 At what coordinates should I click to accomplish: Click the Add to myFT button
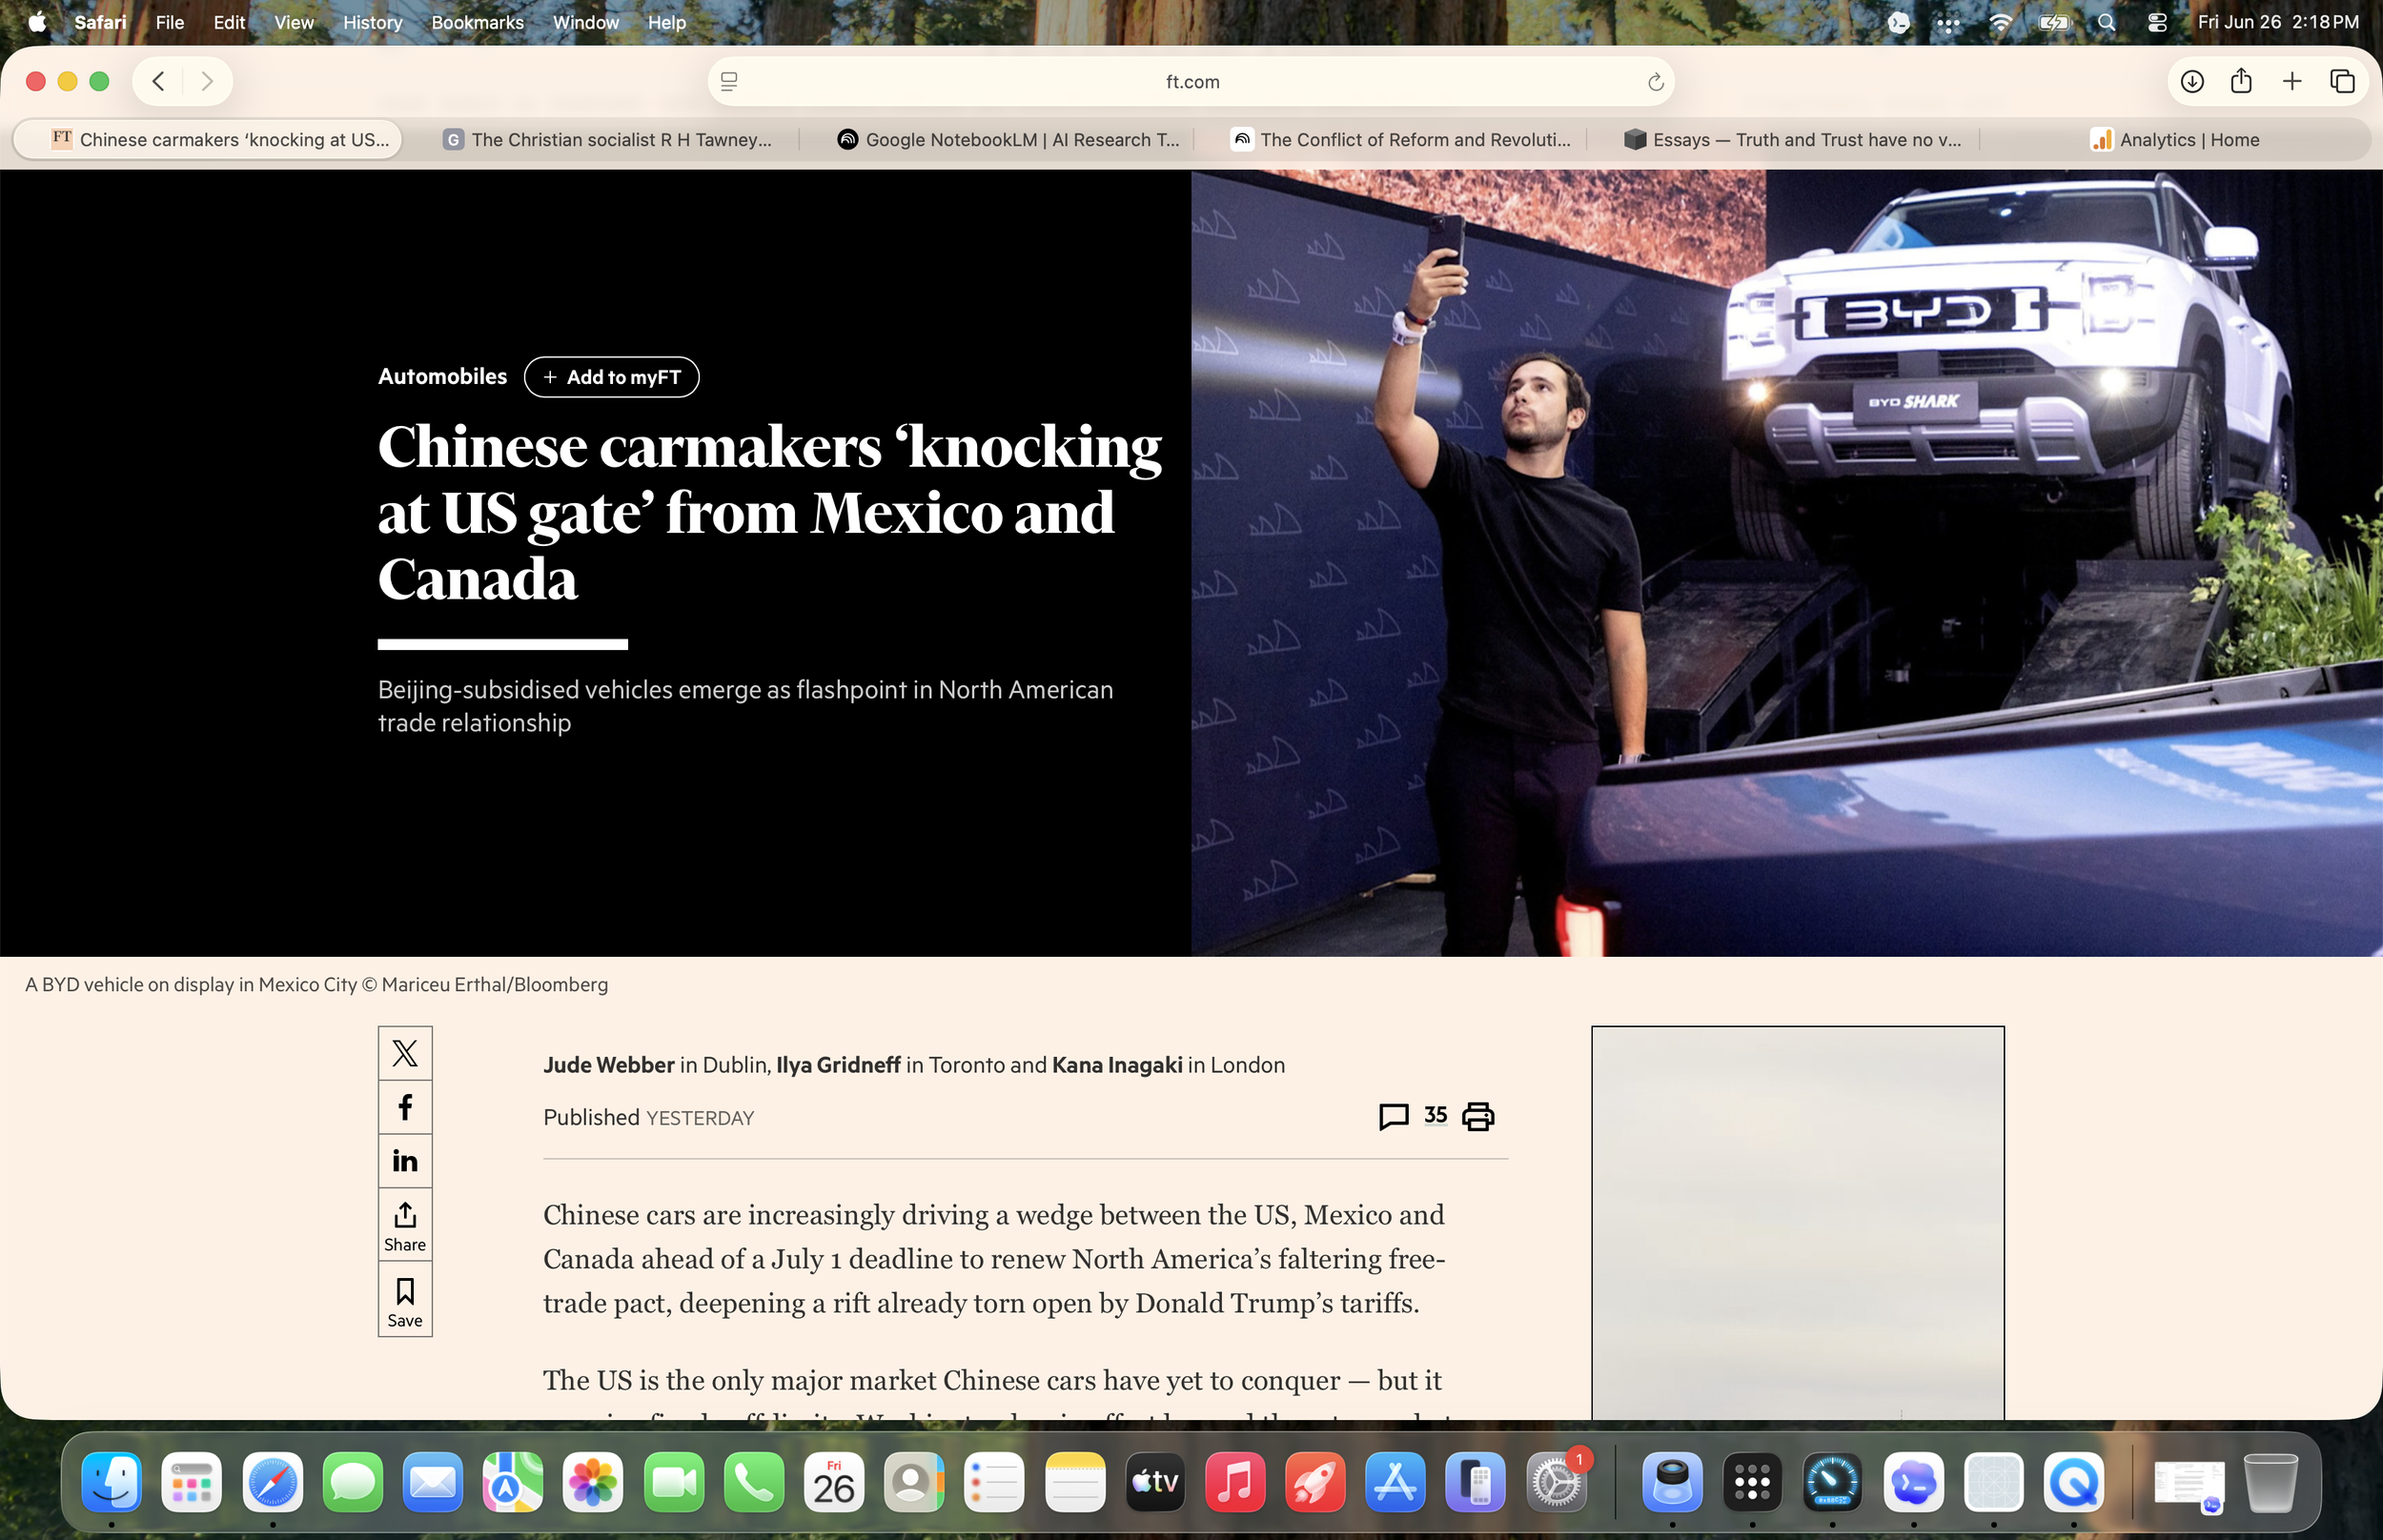[x=611, y=377]
